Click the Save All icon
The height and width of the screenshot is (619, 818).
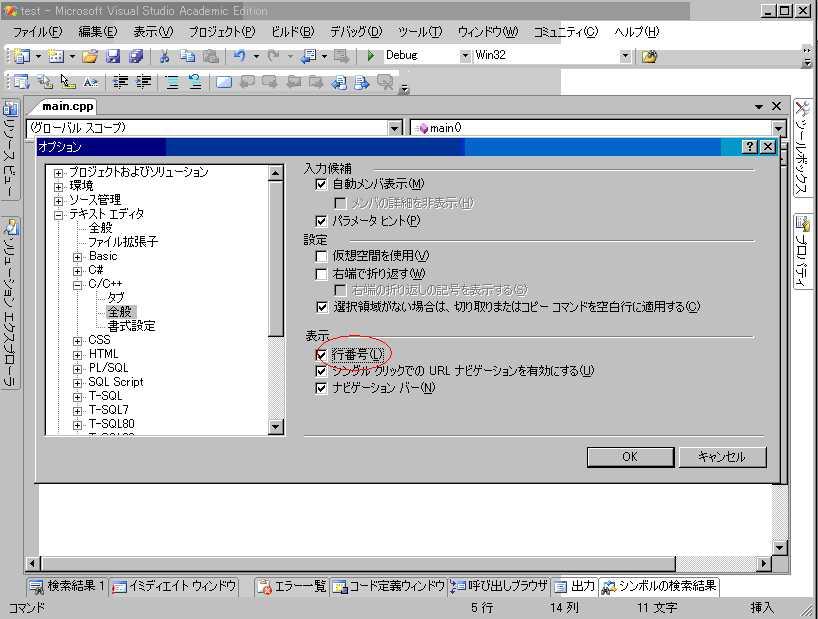click(x=135, y=56)
